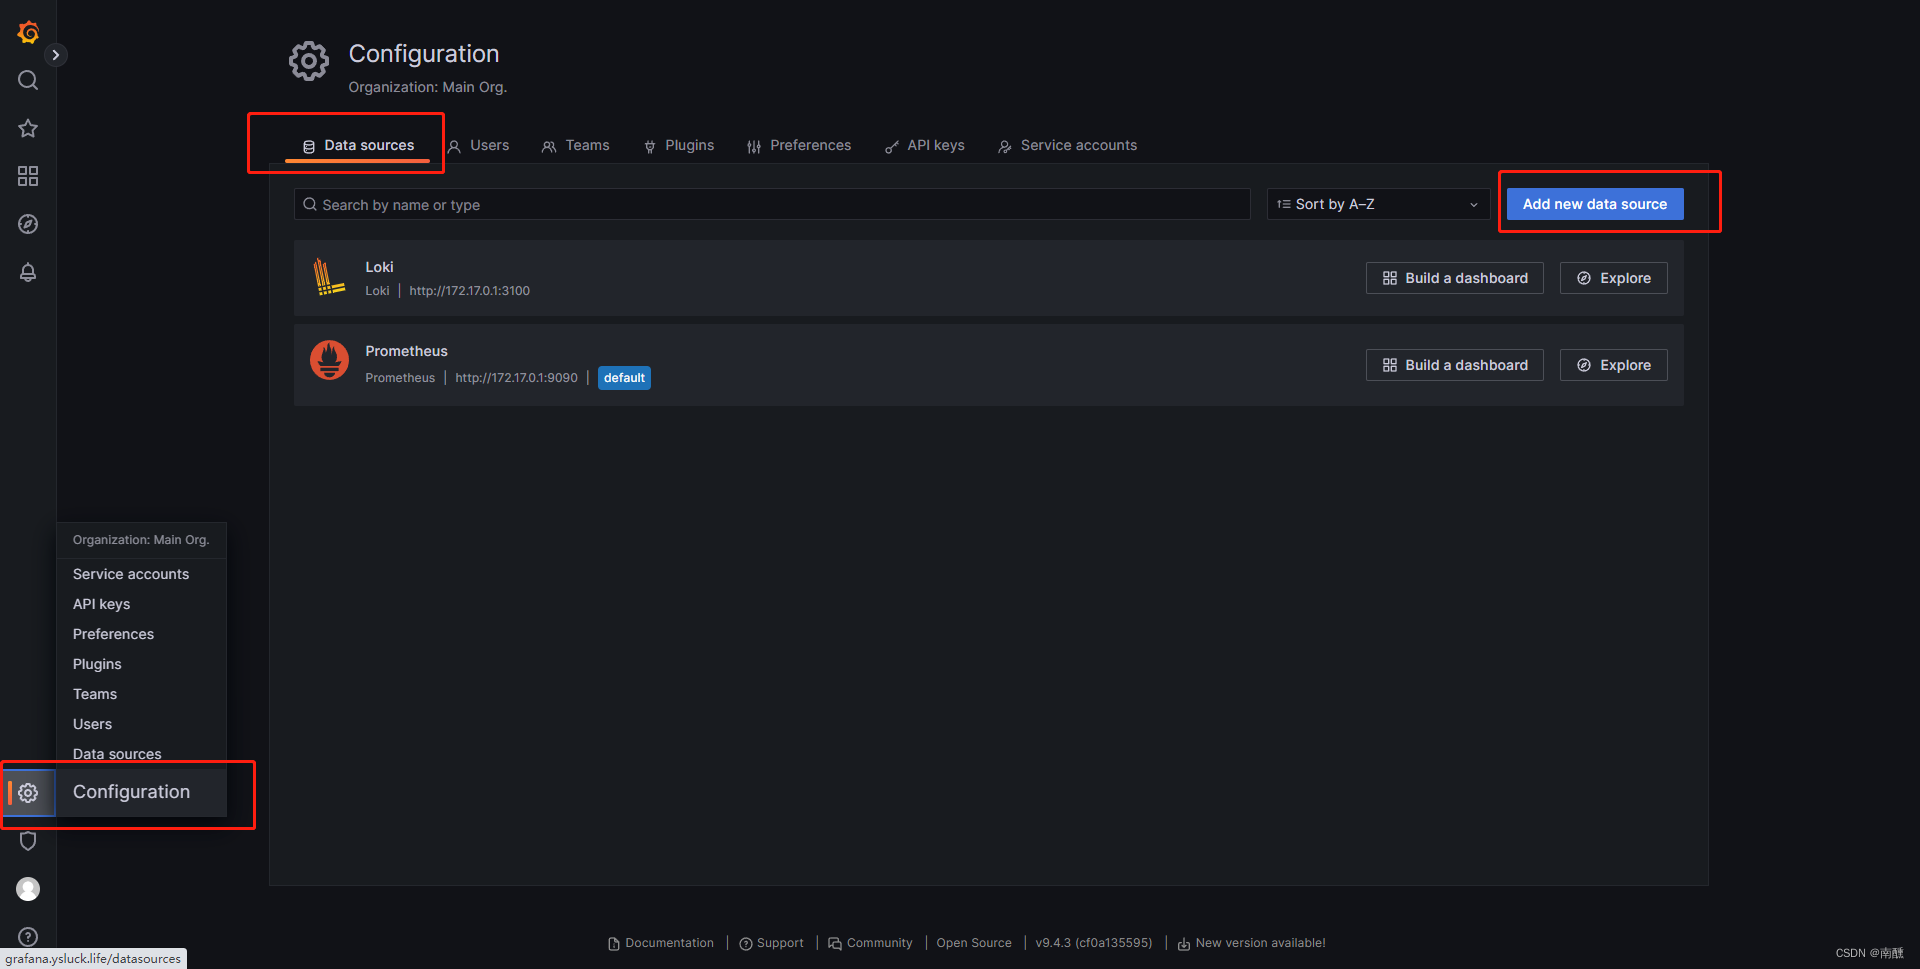Click Add new data source button
Screen dimensions: 1920x969
[x=1595, y=204]
